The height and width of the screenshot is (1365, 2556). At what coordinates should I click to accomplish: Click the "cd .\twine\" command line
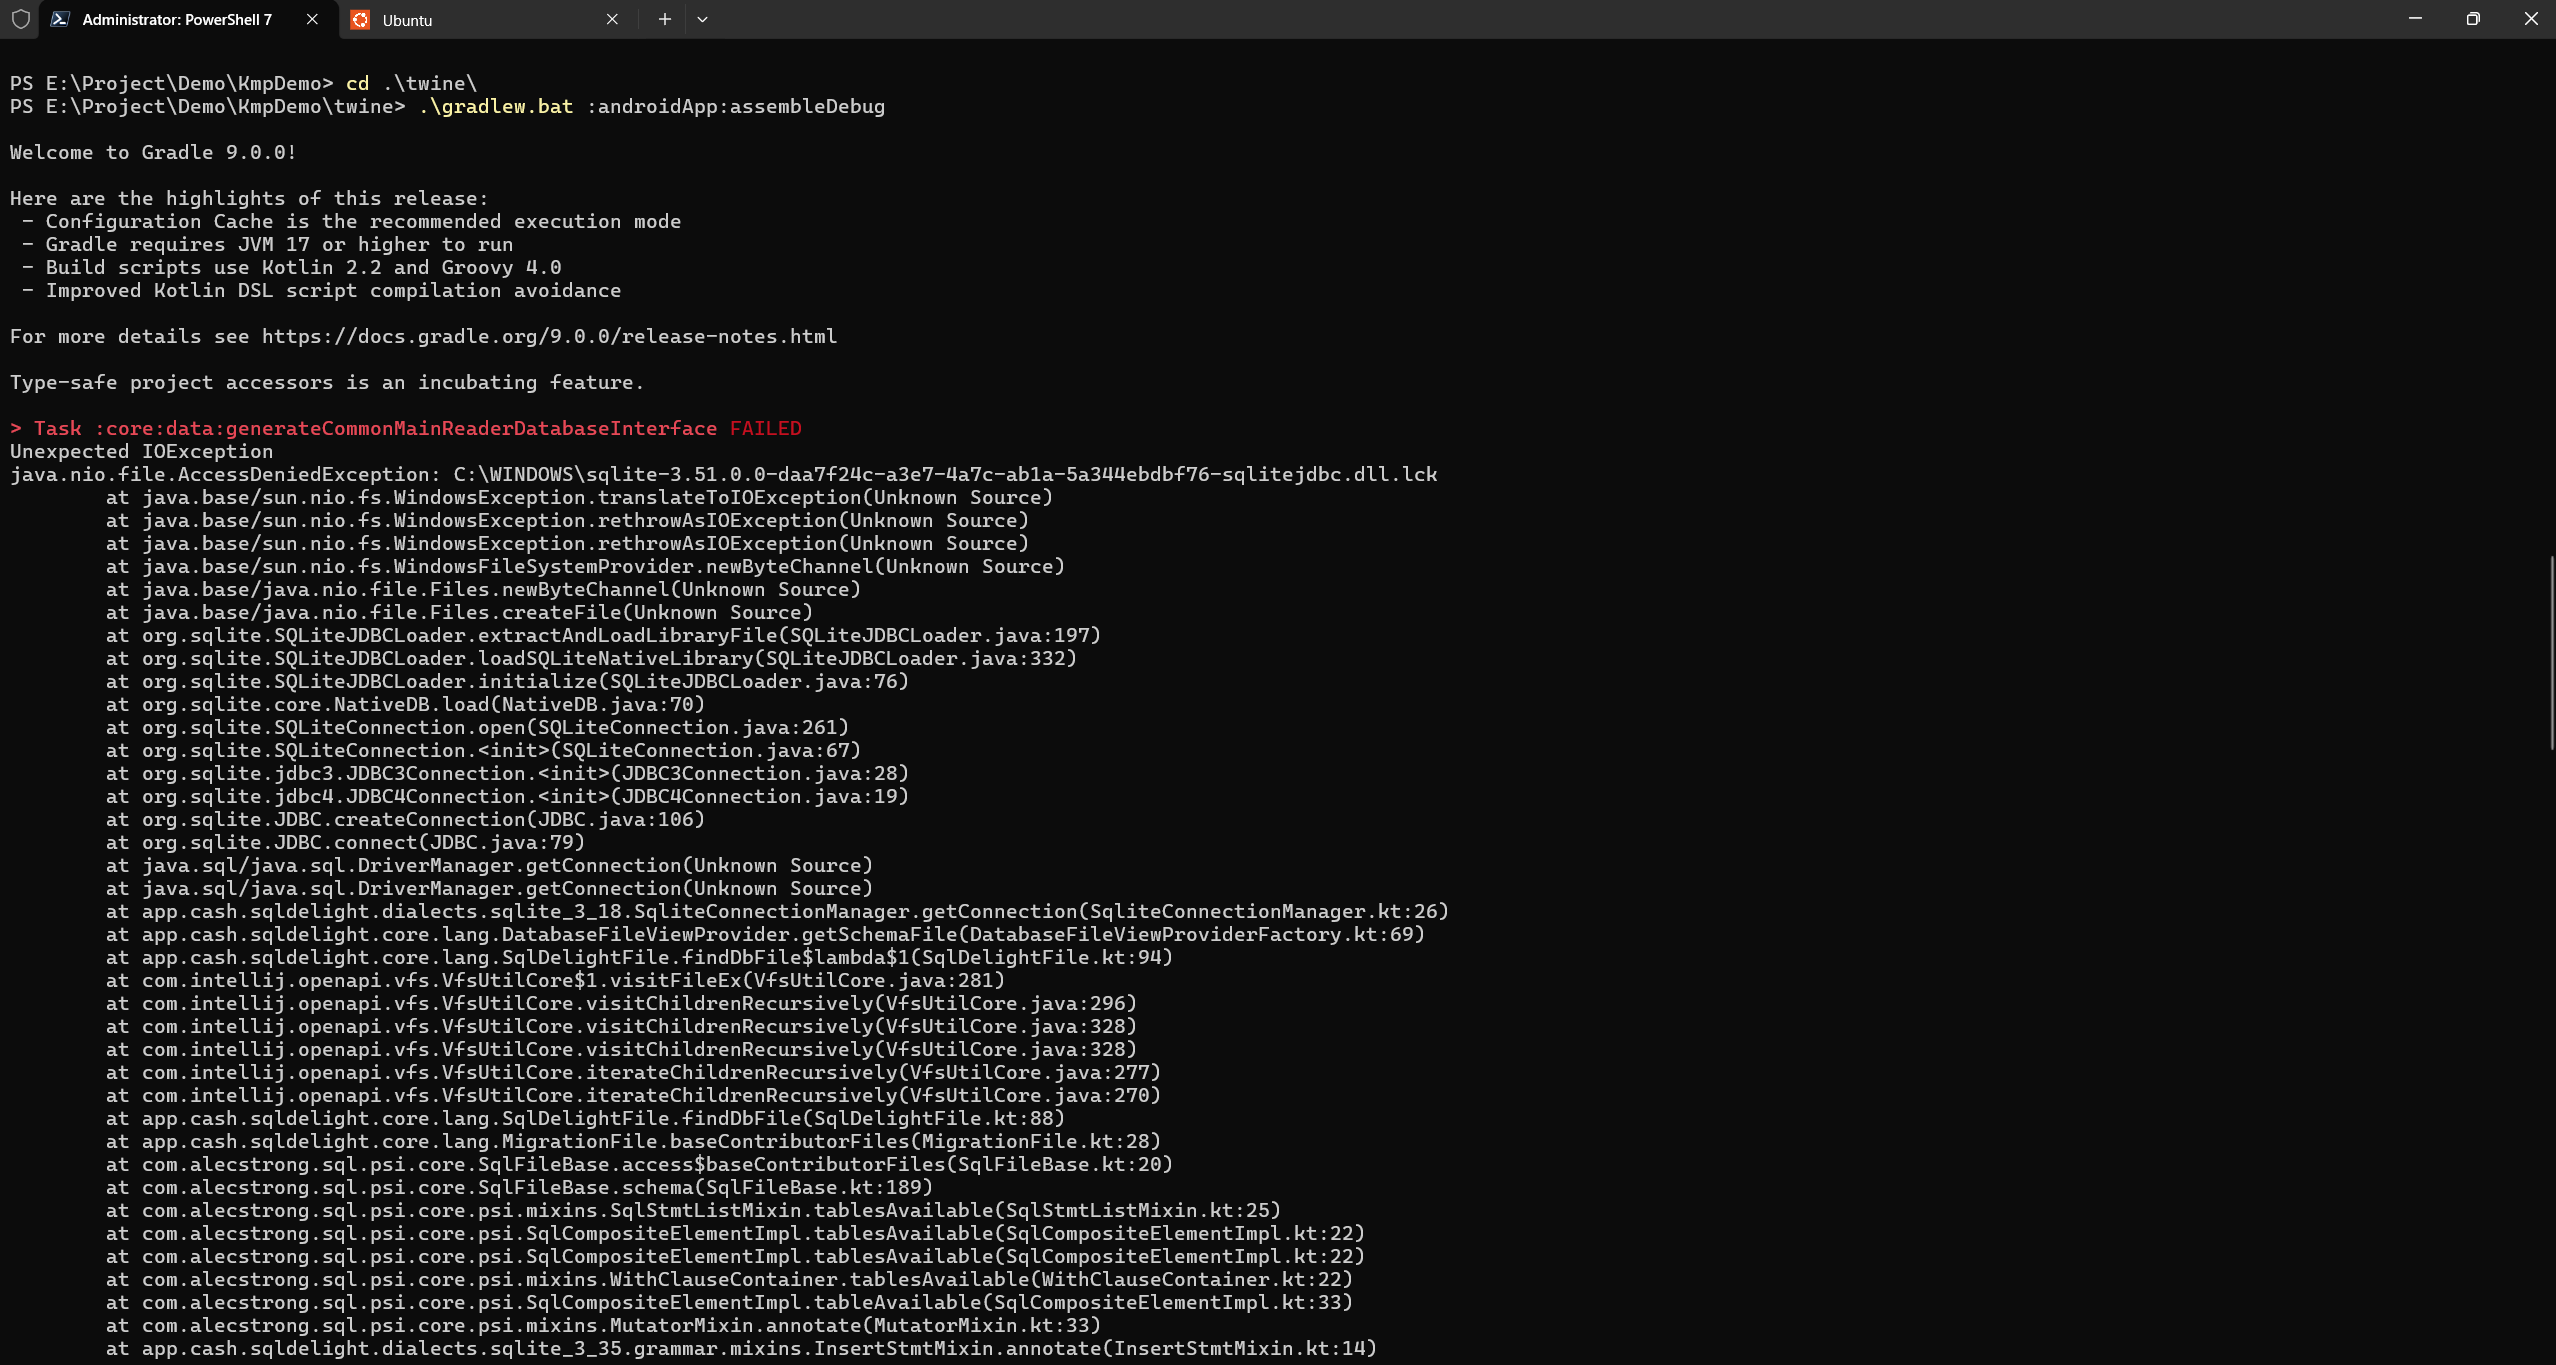pos(411,84)
